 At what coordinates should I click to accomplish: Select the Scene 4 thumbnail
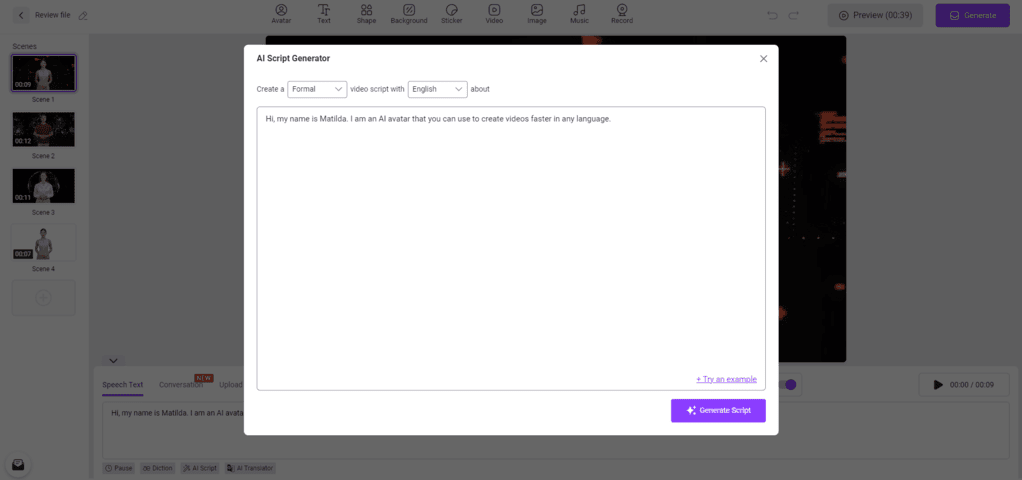click(x=44, y=242)
